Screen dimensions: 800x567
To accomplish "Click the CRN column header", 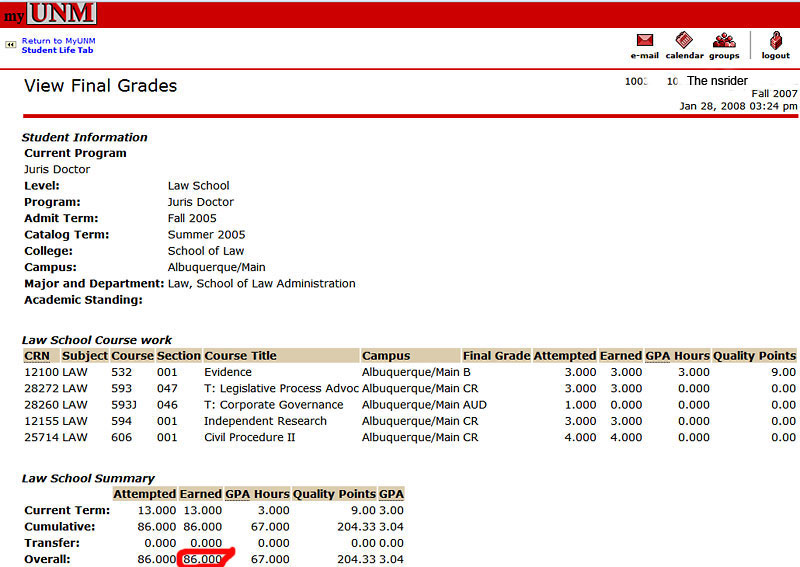I will (x=36, y=356).
